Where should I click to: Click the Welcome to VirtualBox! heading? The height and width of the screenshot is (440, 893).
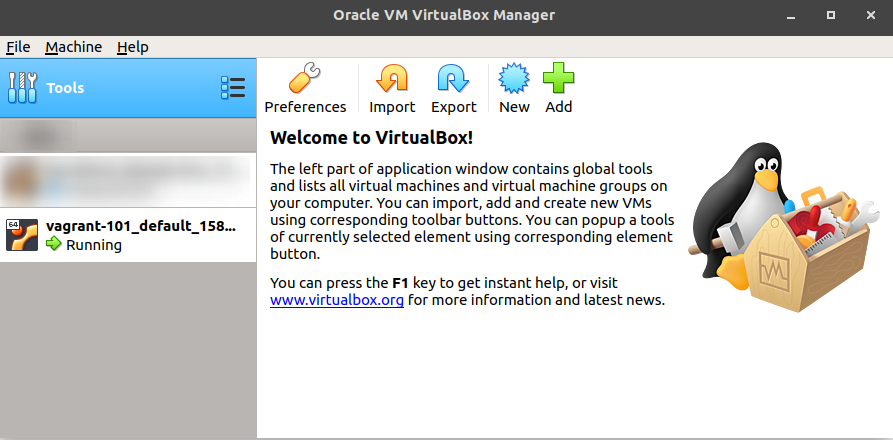coord(371,137)
